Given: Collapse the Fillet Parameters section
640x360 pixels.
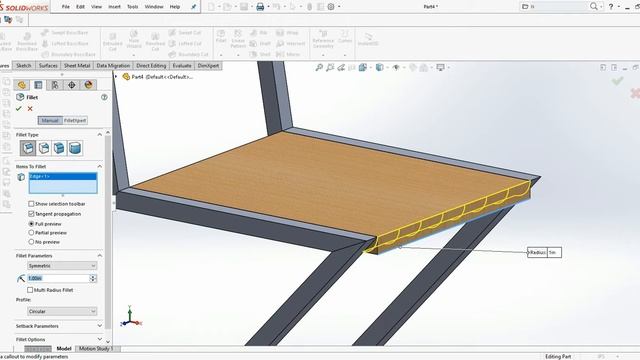Looking at the screenshot, I should tap(100, 256).
